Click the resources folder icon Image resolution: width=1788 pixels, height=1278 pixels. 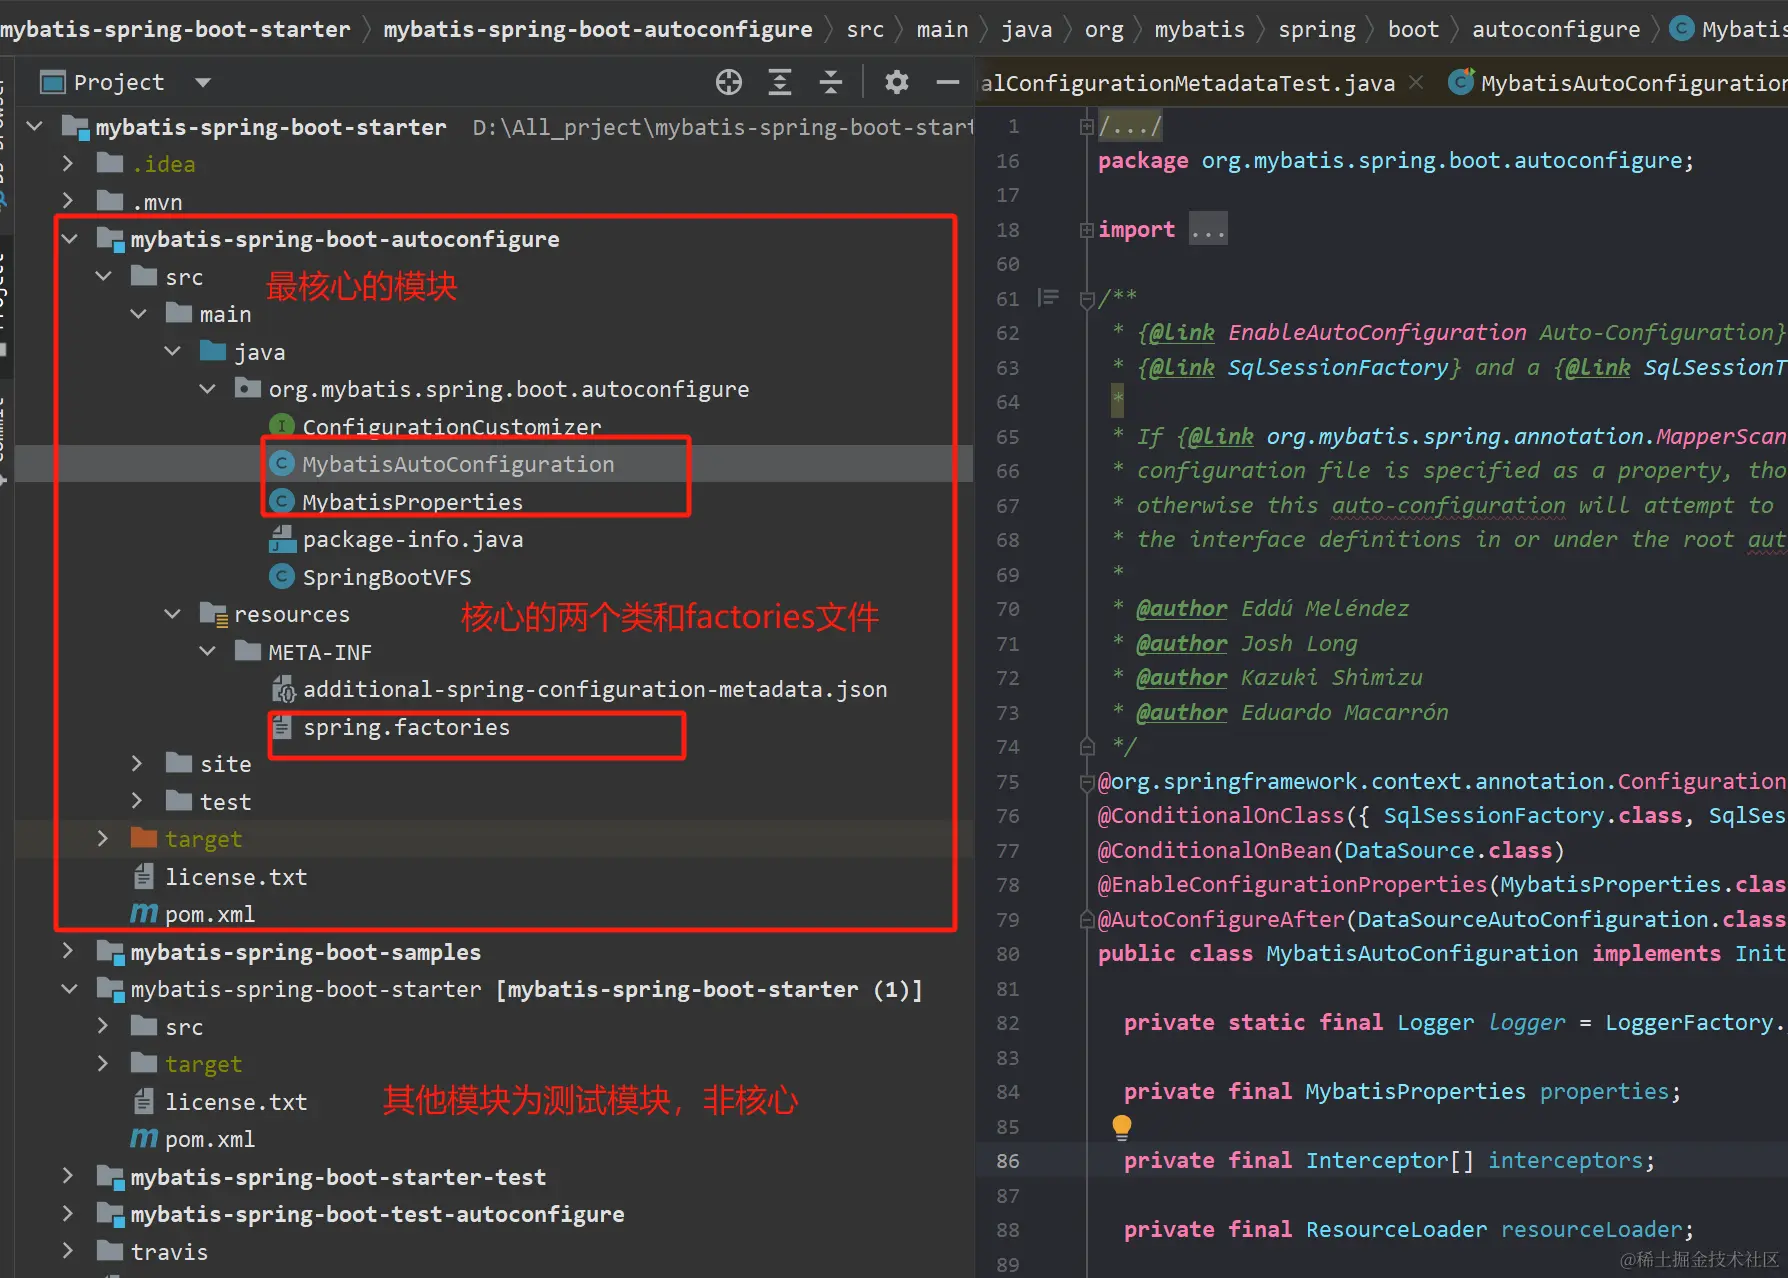pos(214,614)
